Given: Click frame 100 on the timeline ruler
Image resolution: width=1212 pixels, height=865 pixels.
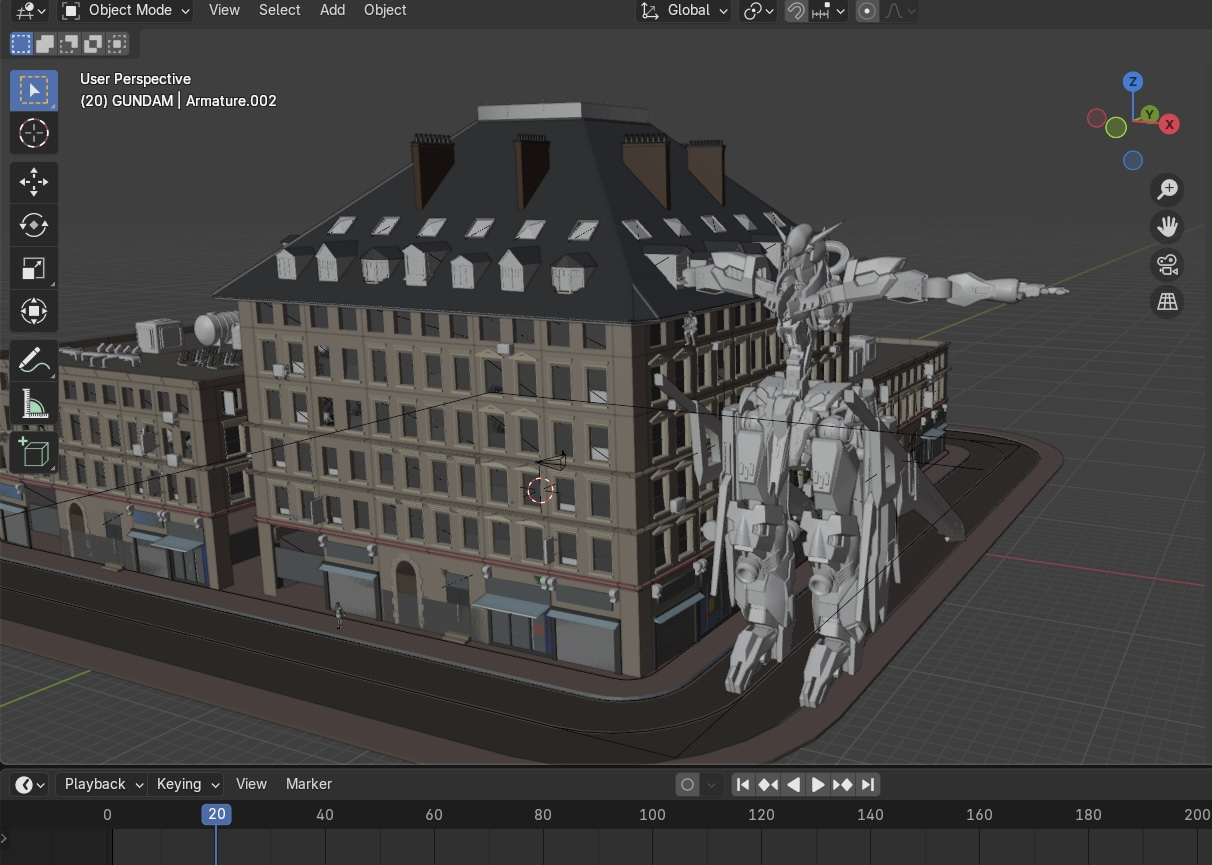Looking at the screenshot, I should click(x=652, y=815).
